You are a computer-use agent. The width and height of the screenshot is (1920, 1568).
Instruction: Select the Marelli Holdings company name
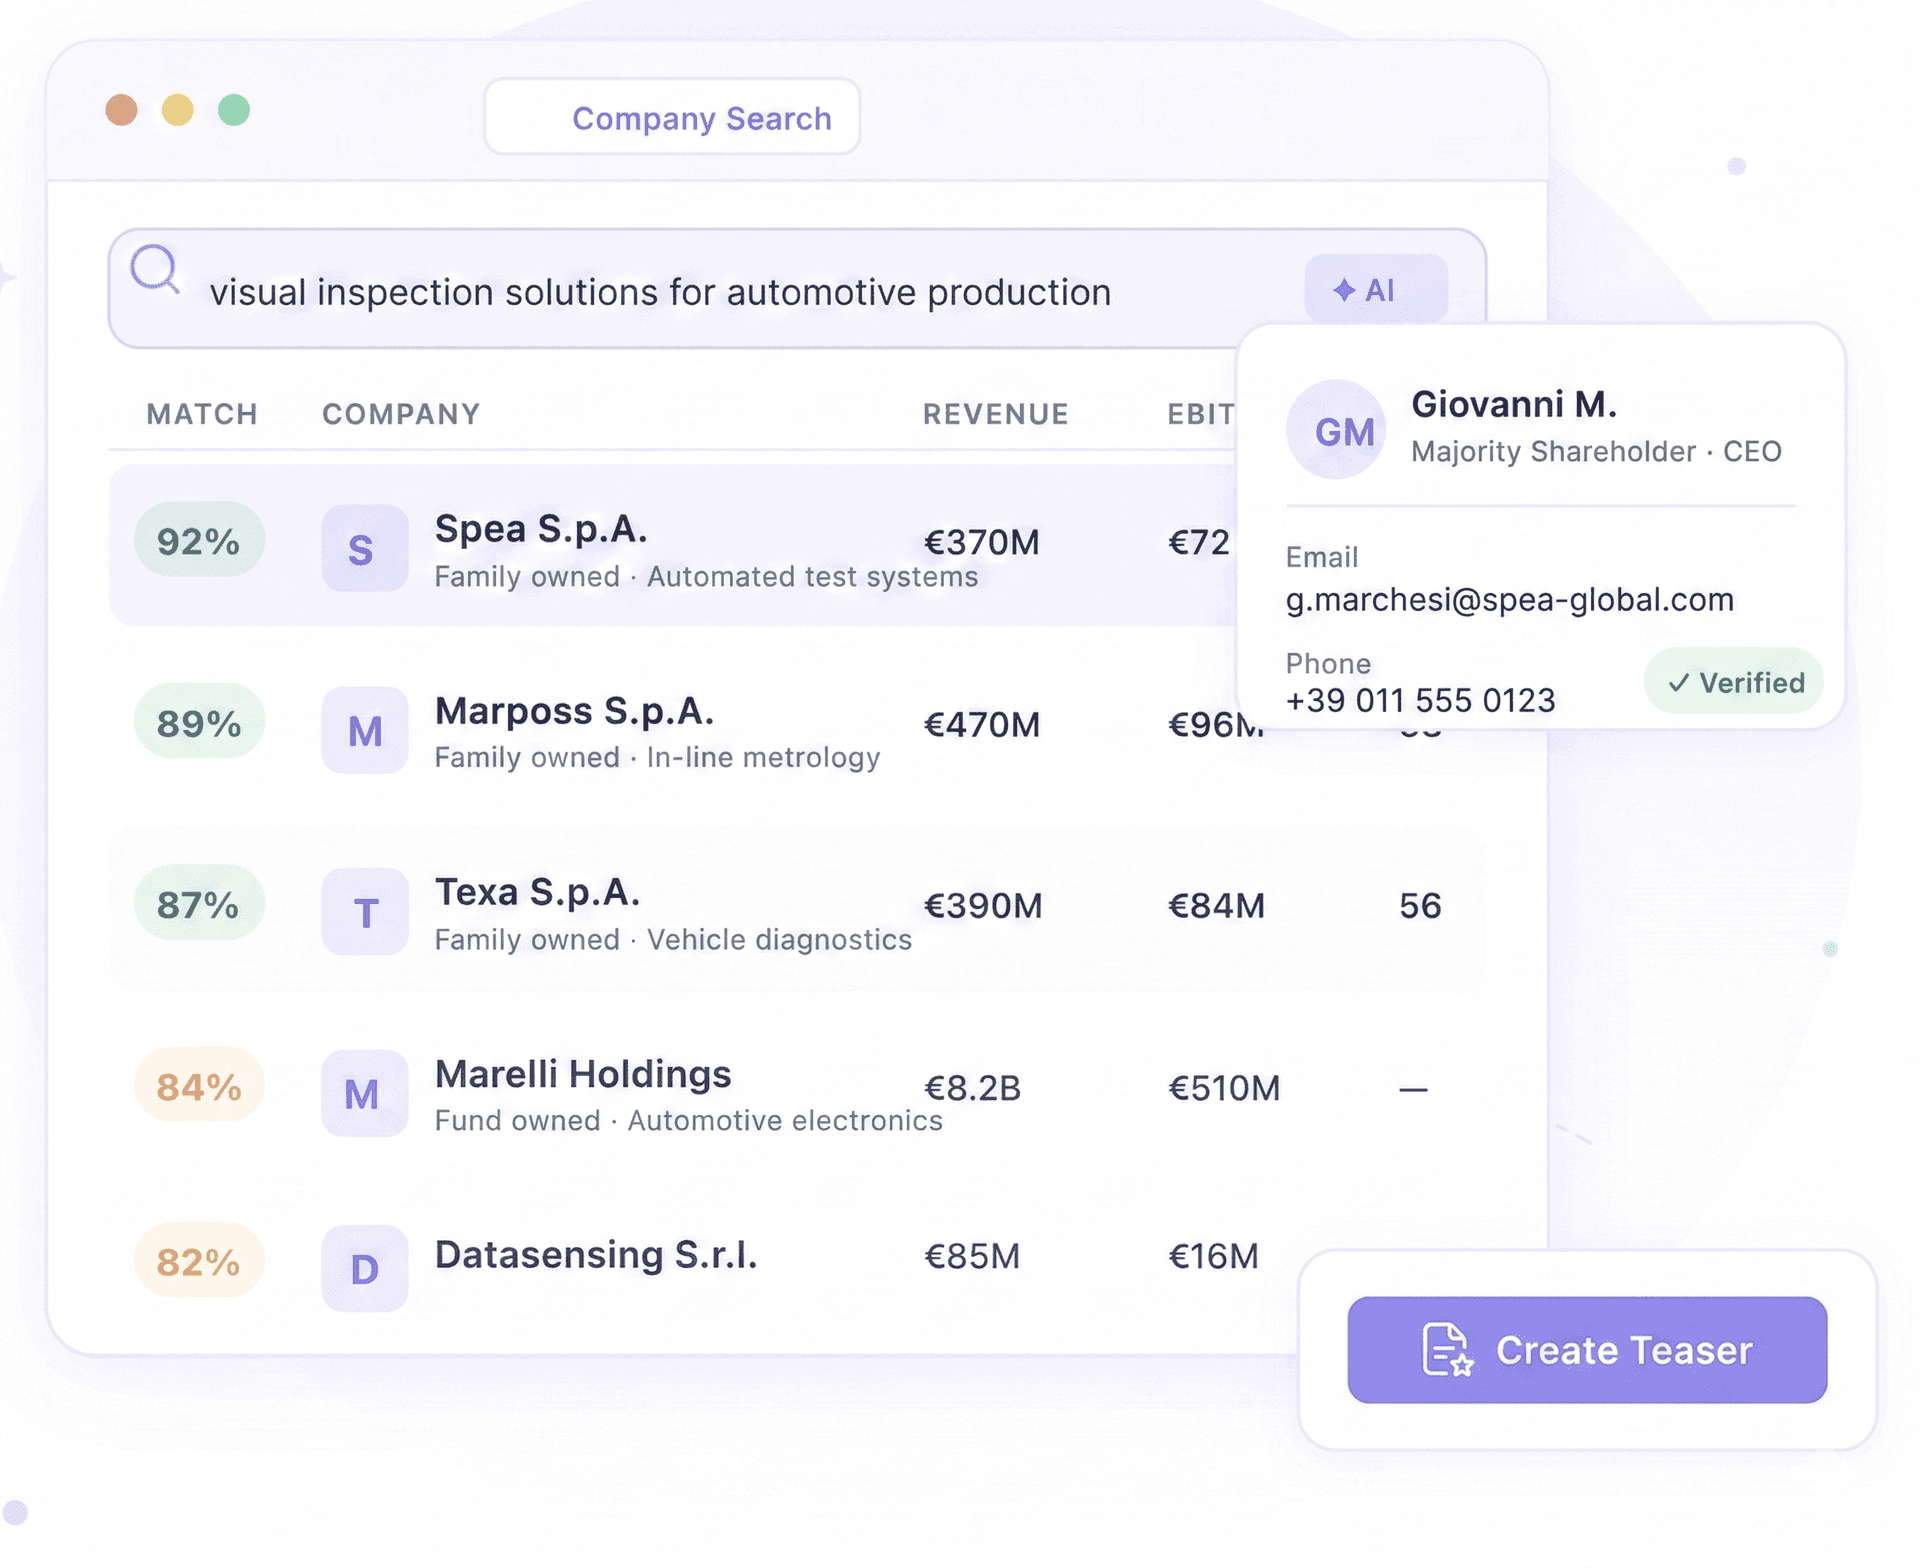click(583, 1073)
